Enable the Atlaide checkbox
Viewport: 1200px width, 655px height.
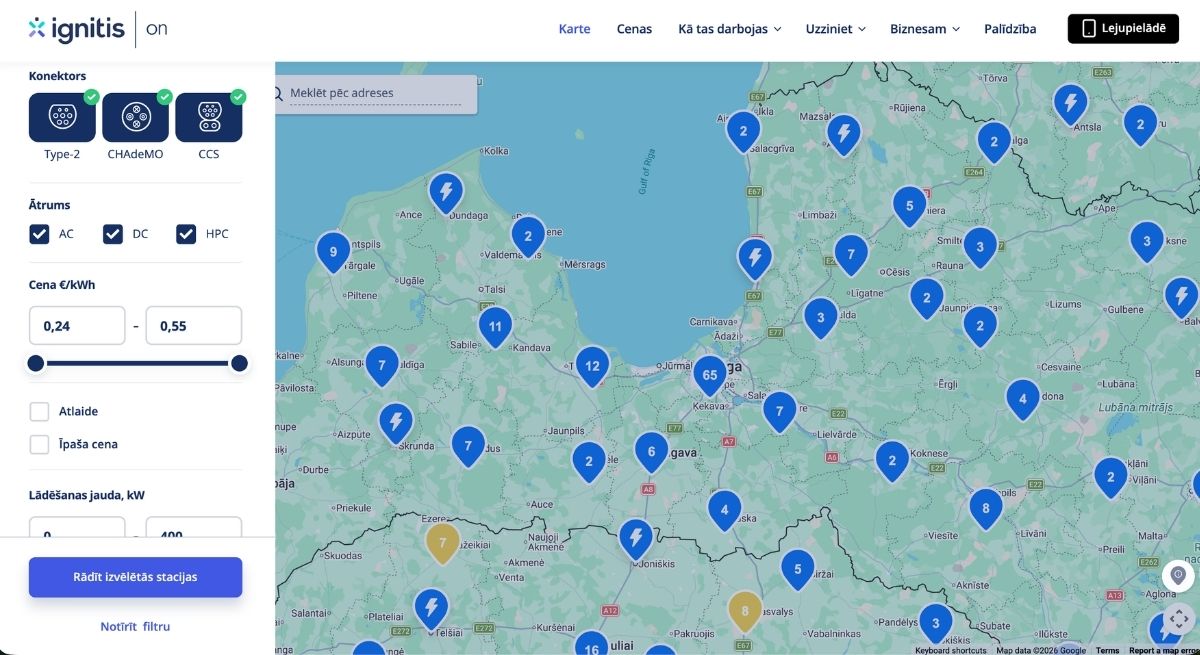(39, 411)
